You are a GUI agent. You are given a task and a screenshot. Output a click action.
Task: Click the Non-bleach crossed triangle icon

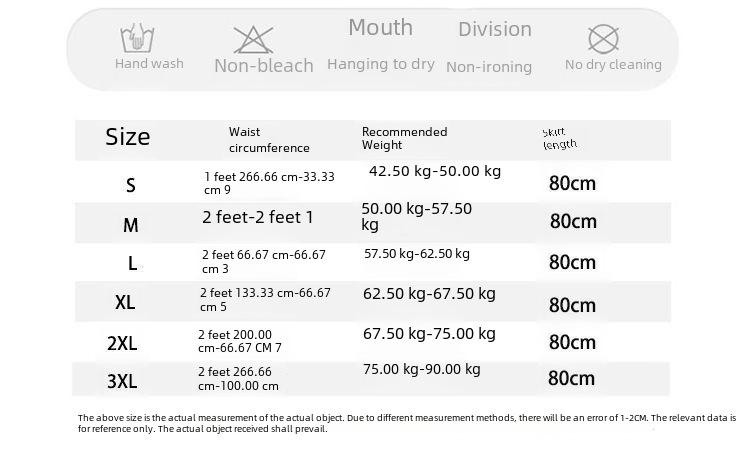(254, 40)
